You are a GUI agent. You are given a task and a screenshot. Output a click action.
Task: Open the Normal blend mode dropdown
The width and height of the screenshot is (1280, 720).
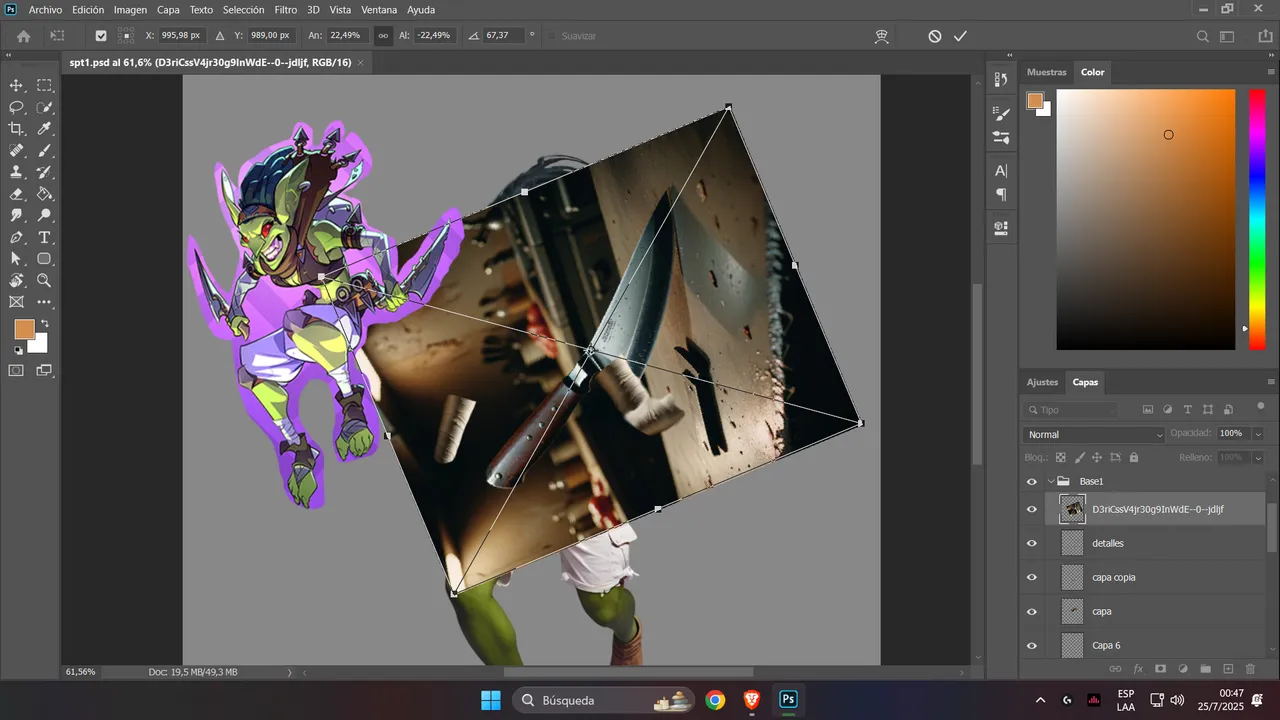pos(1095,434)
